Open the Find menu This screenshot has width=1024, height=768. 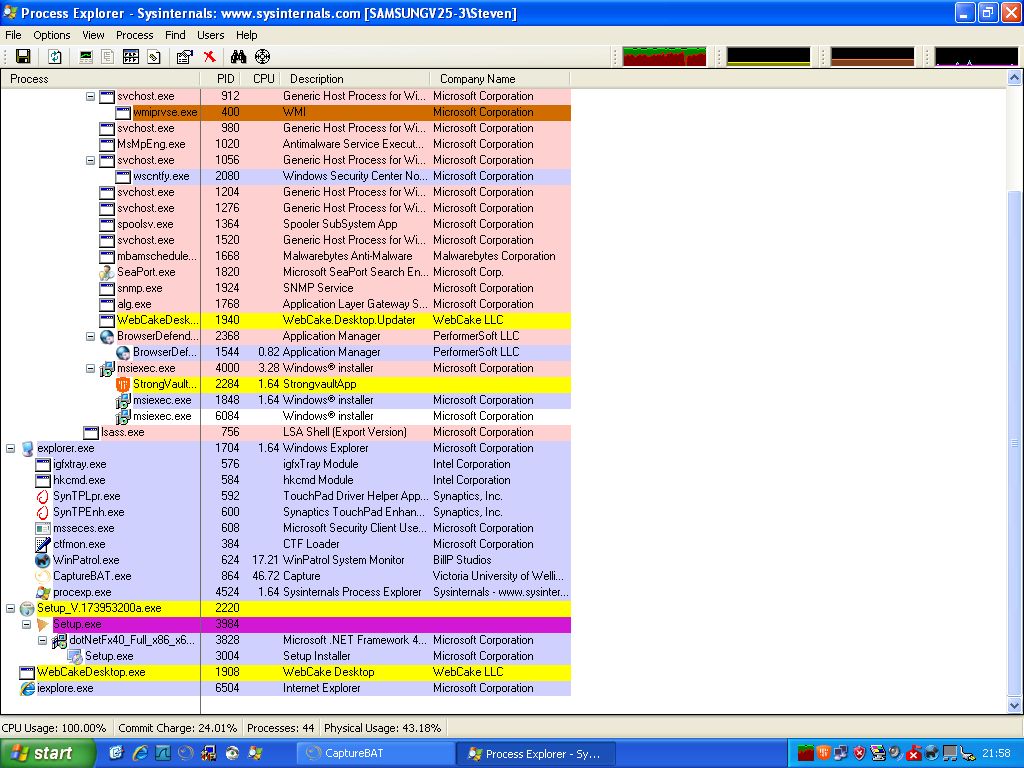click(175, 35)
